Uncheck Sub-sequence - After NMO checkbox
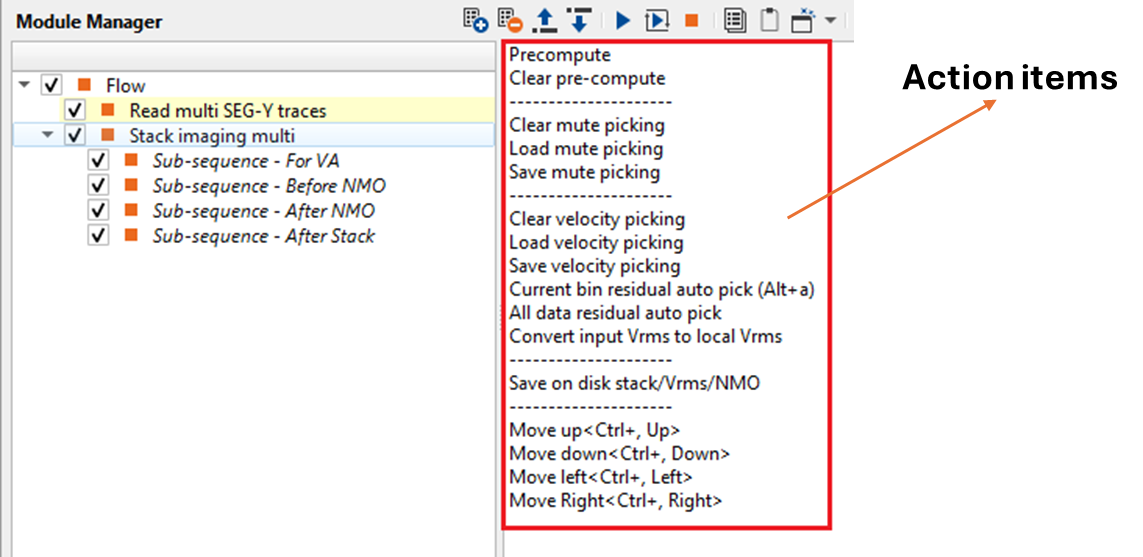The image size is (1143, 557). 98,211
